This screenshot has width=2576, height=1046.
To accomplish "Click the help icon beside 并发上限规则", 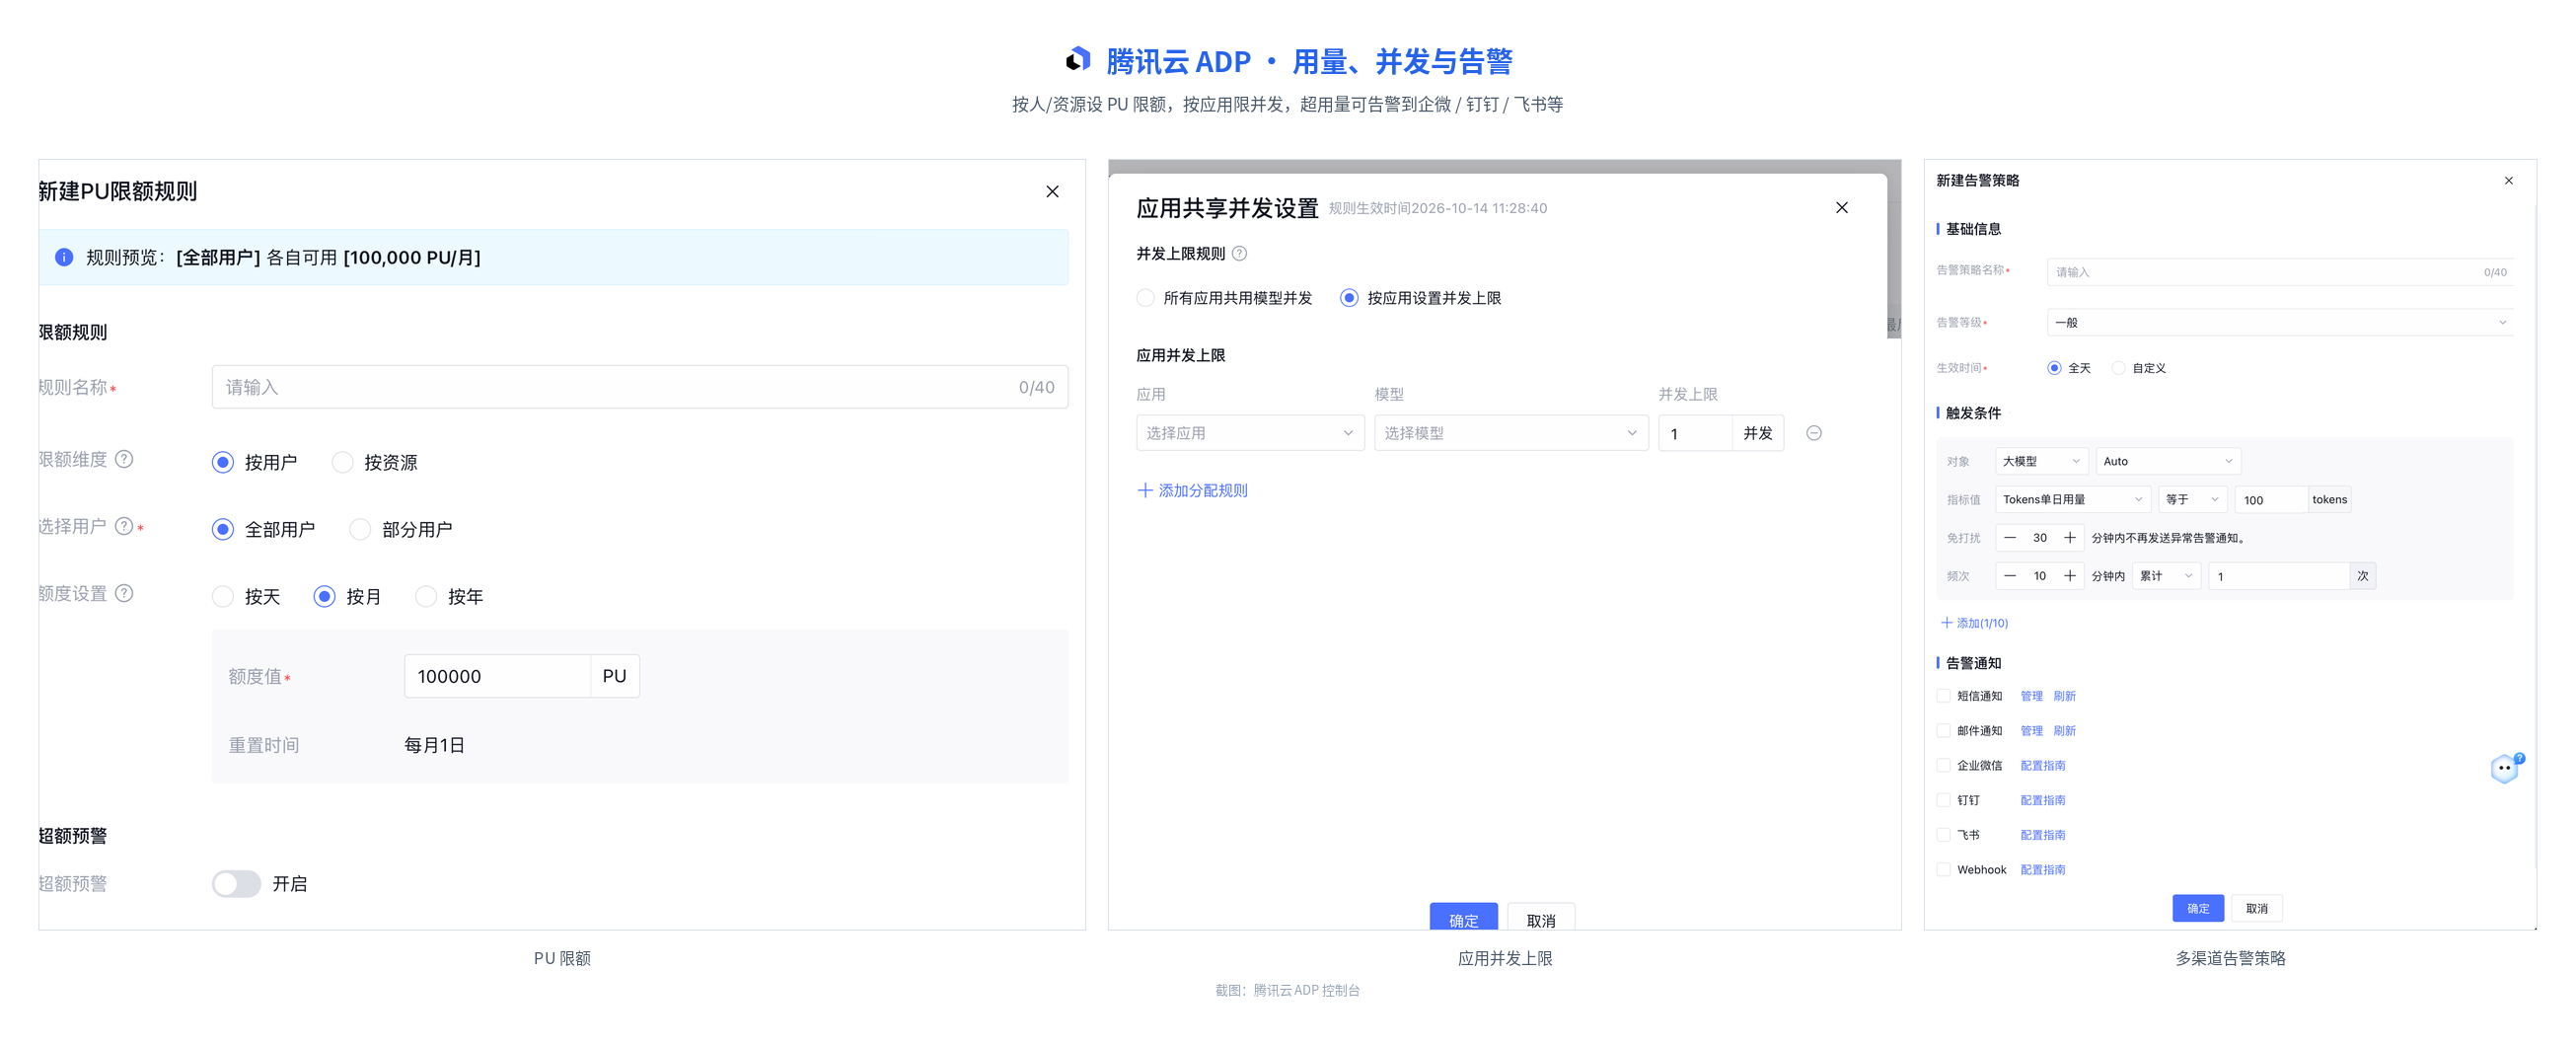I will [1239, 253].
